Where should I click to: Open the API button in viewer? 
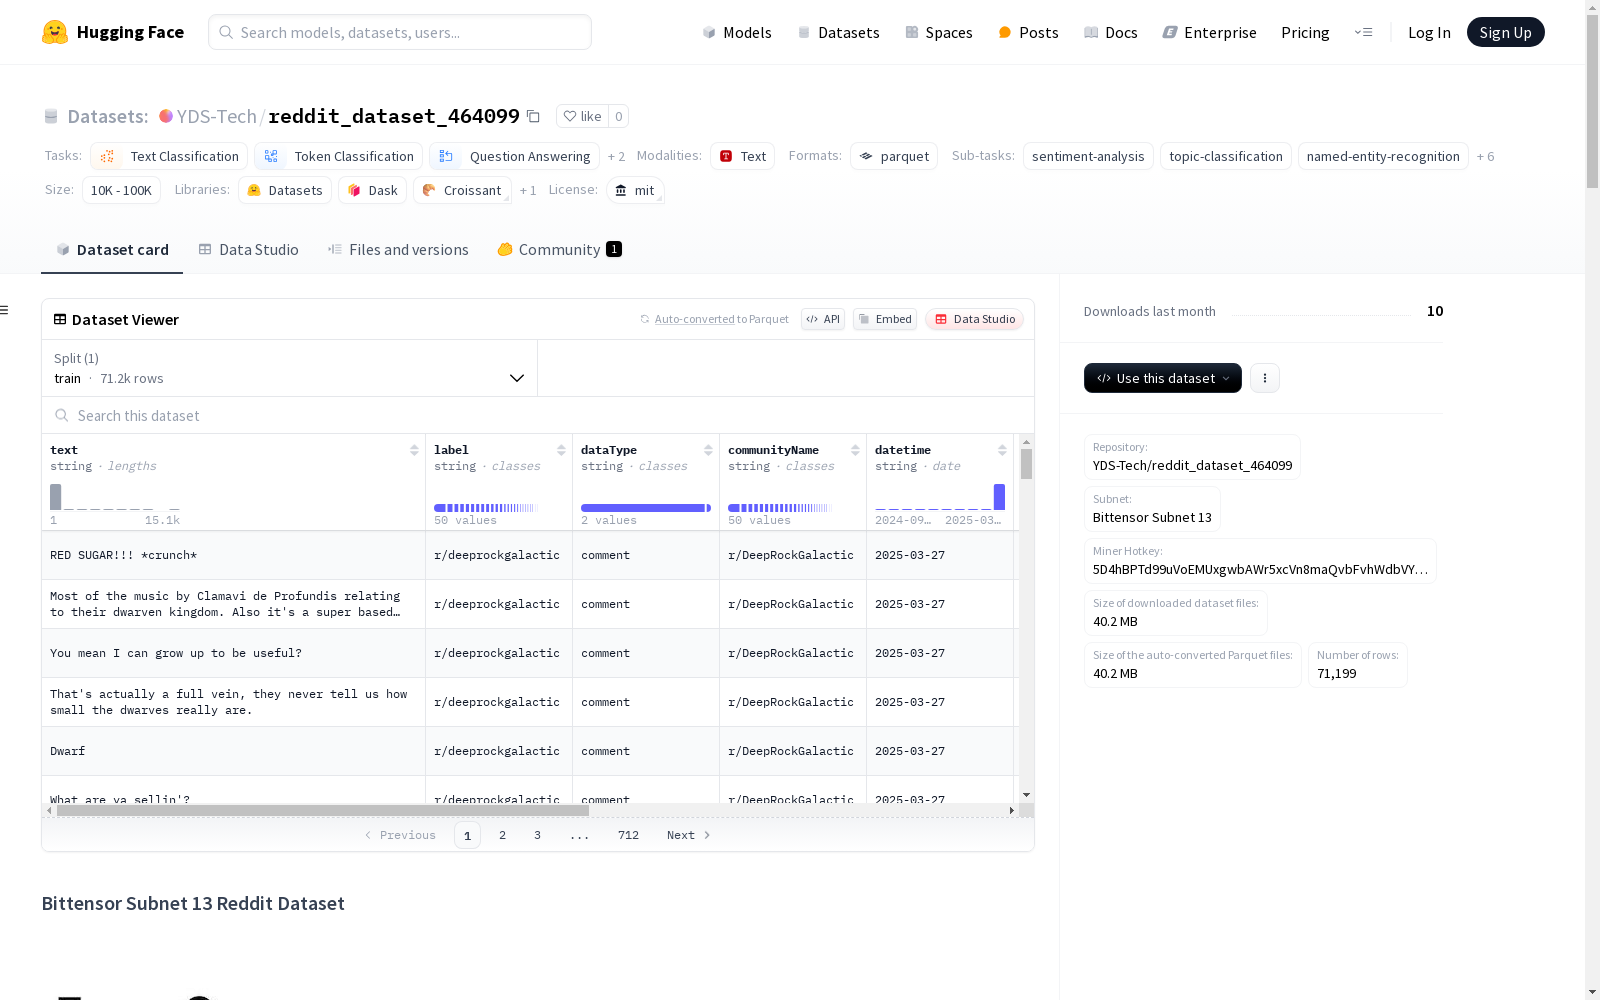823,319
